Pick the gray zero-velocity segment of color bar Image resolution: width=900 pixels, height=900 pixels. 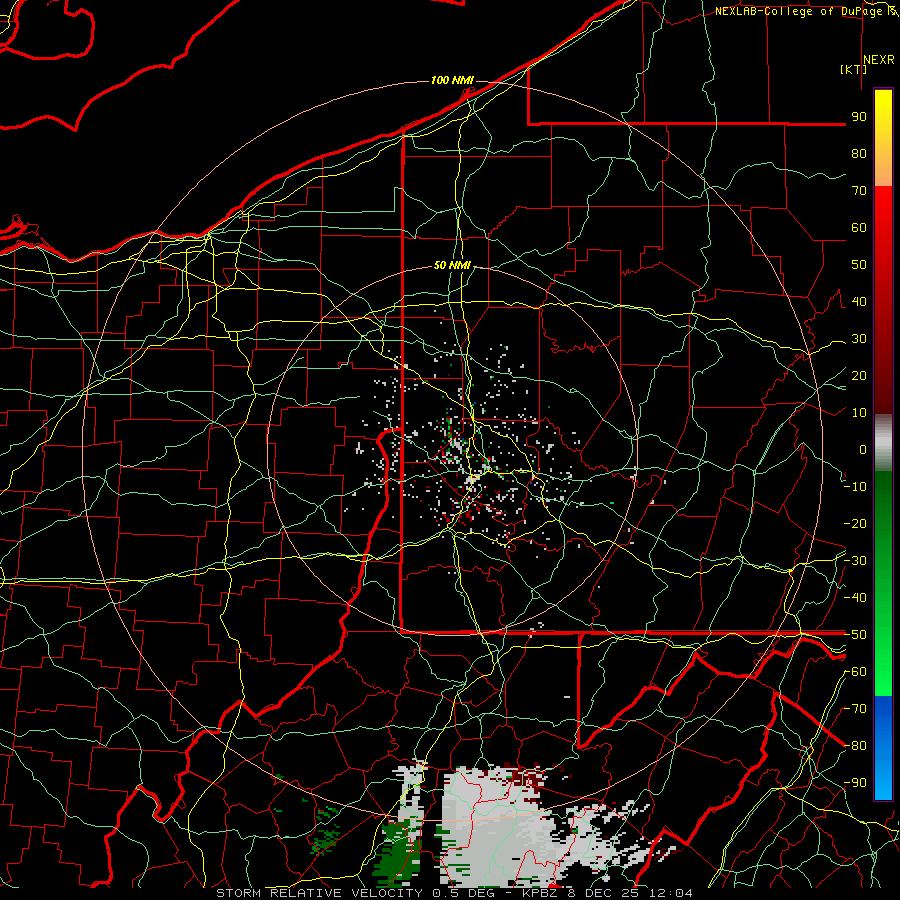(x=883, y=443)
